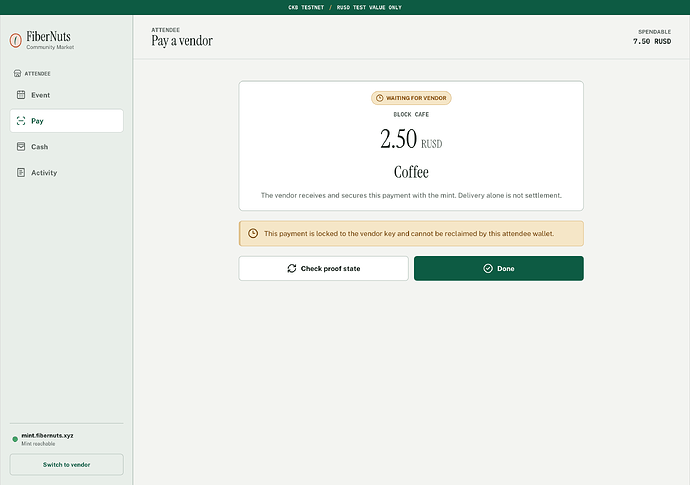Click the green mint status dot

pyautogui.click(x=15, y=439)
